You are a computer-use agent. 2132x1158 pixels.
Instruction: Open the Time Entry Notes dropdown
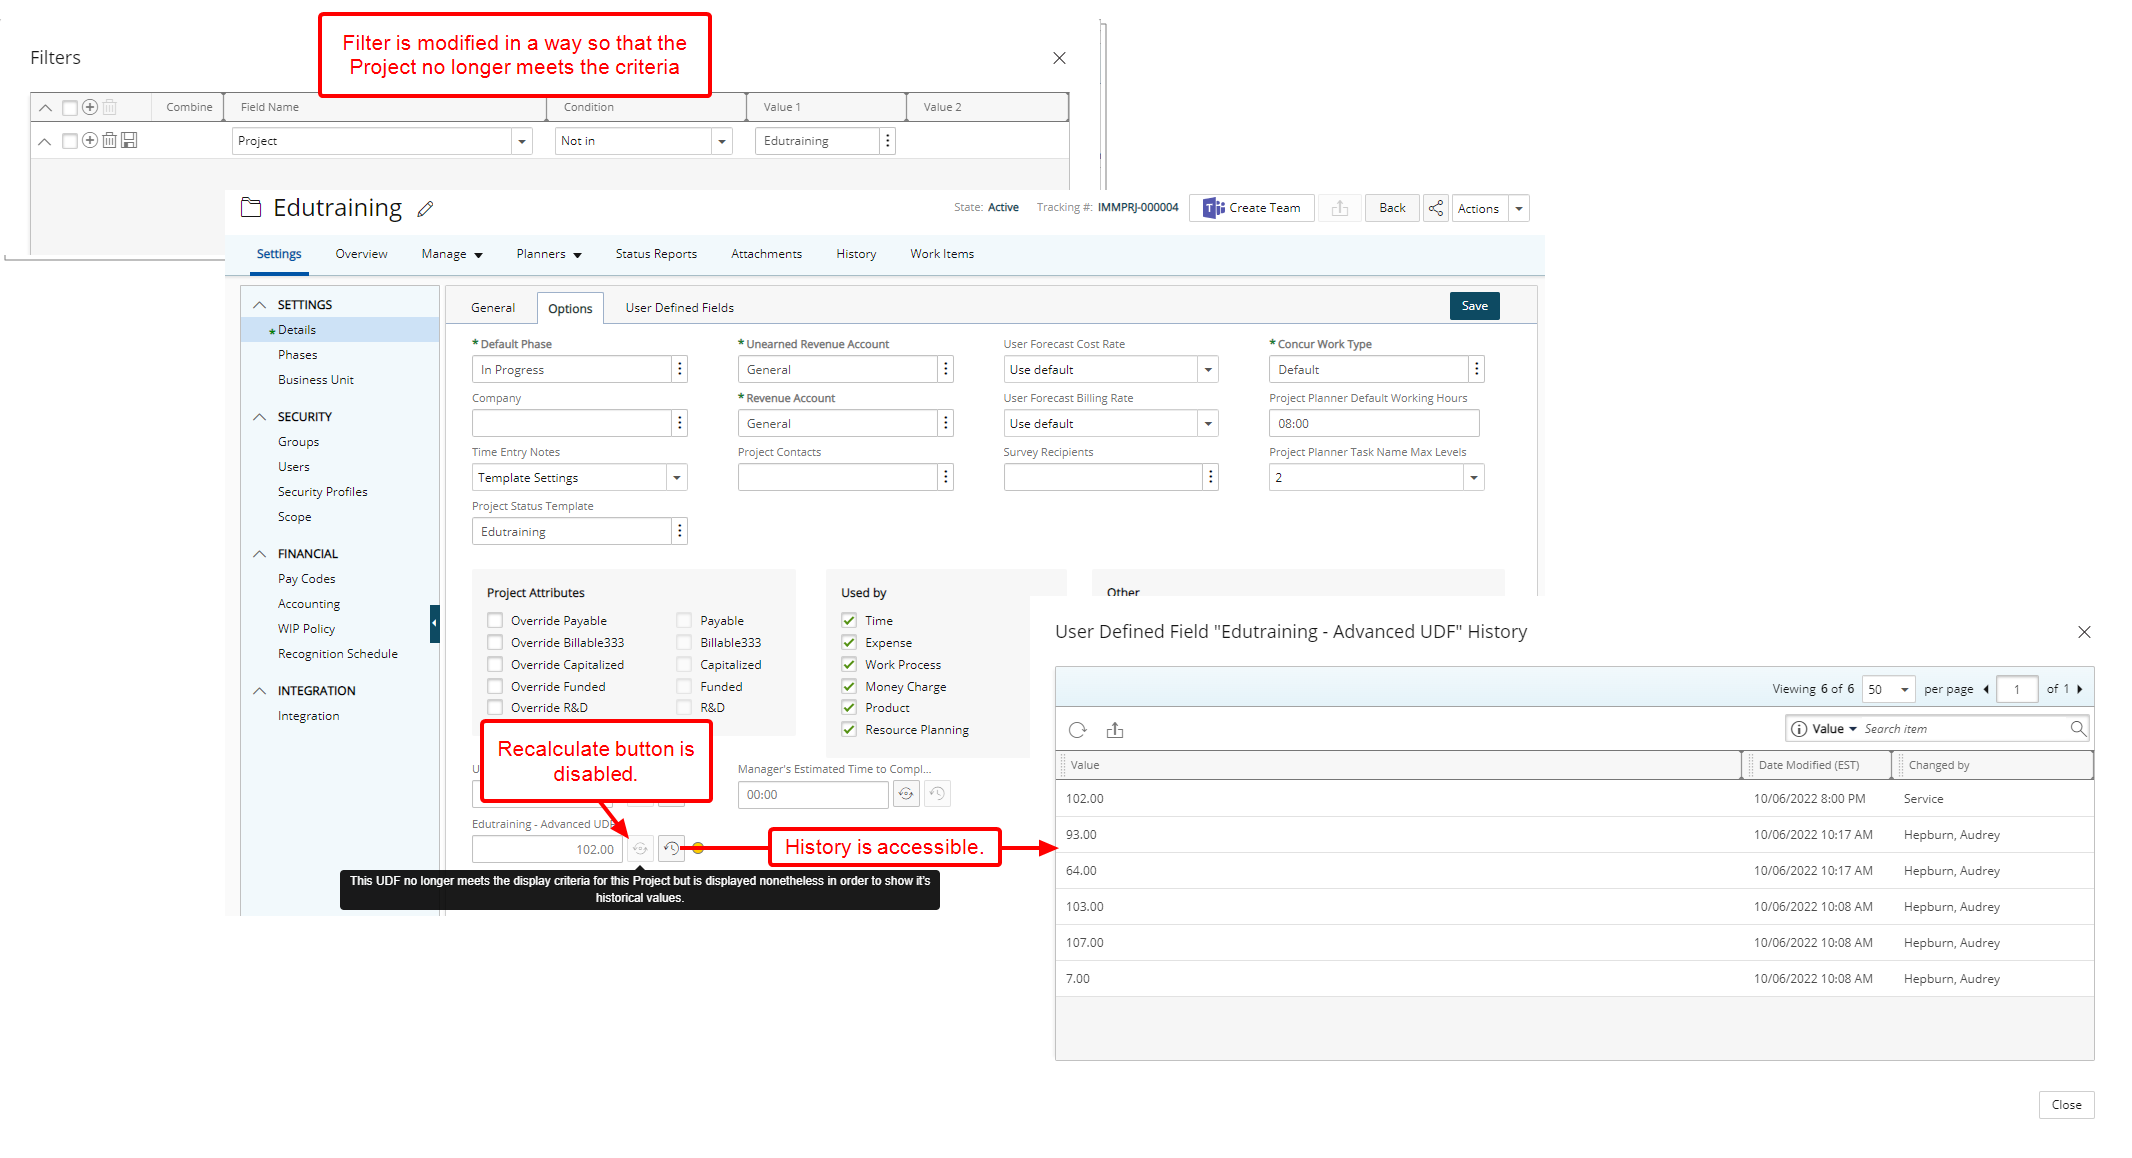coord(677,477)
